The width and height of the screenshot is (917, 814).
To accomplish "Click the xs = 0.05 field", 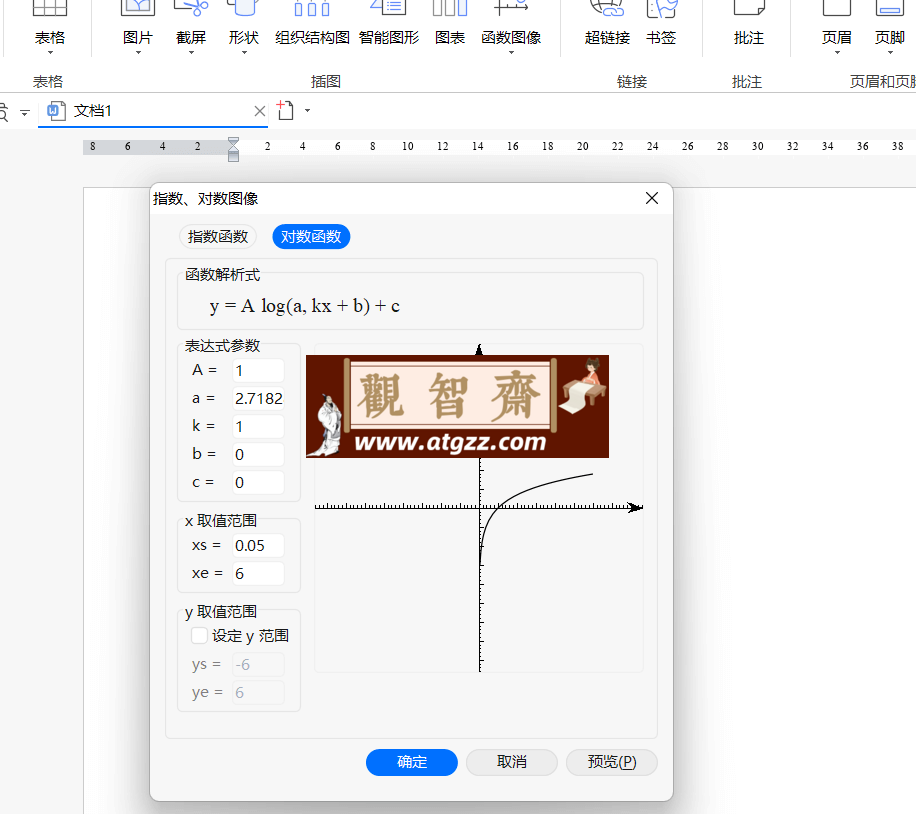I will pyautogui.click(x=258, y=546).
